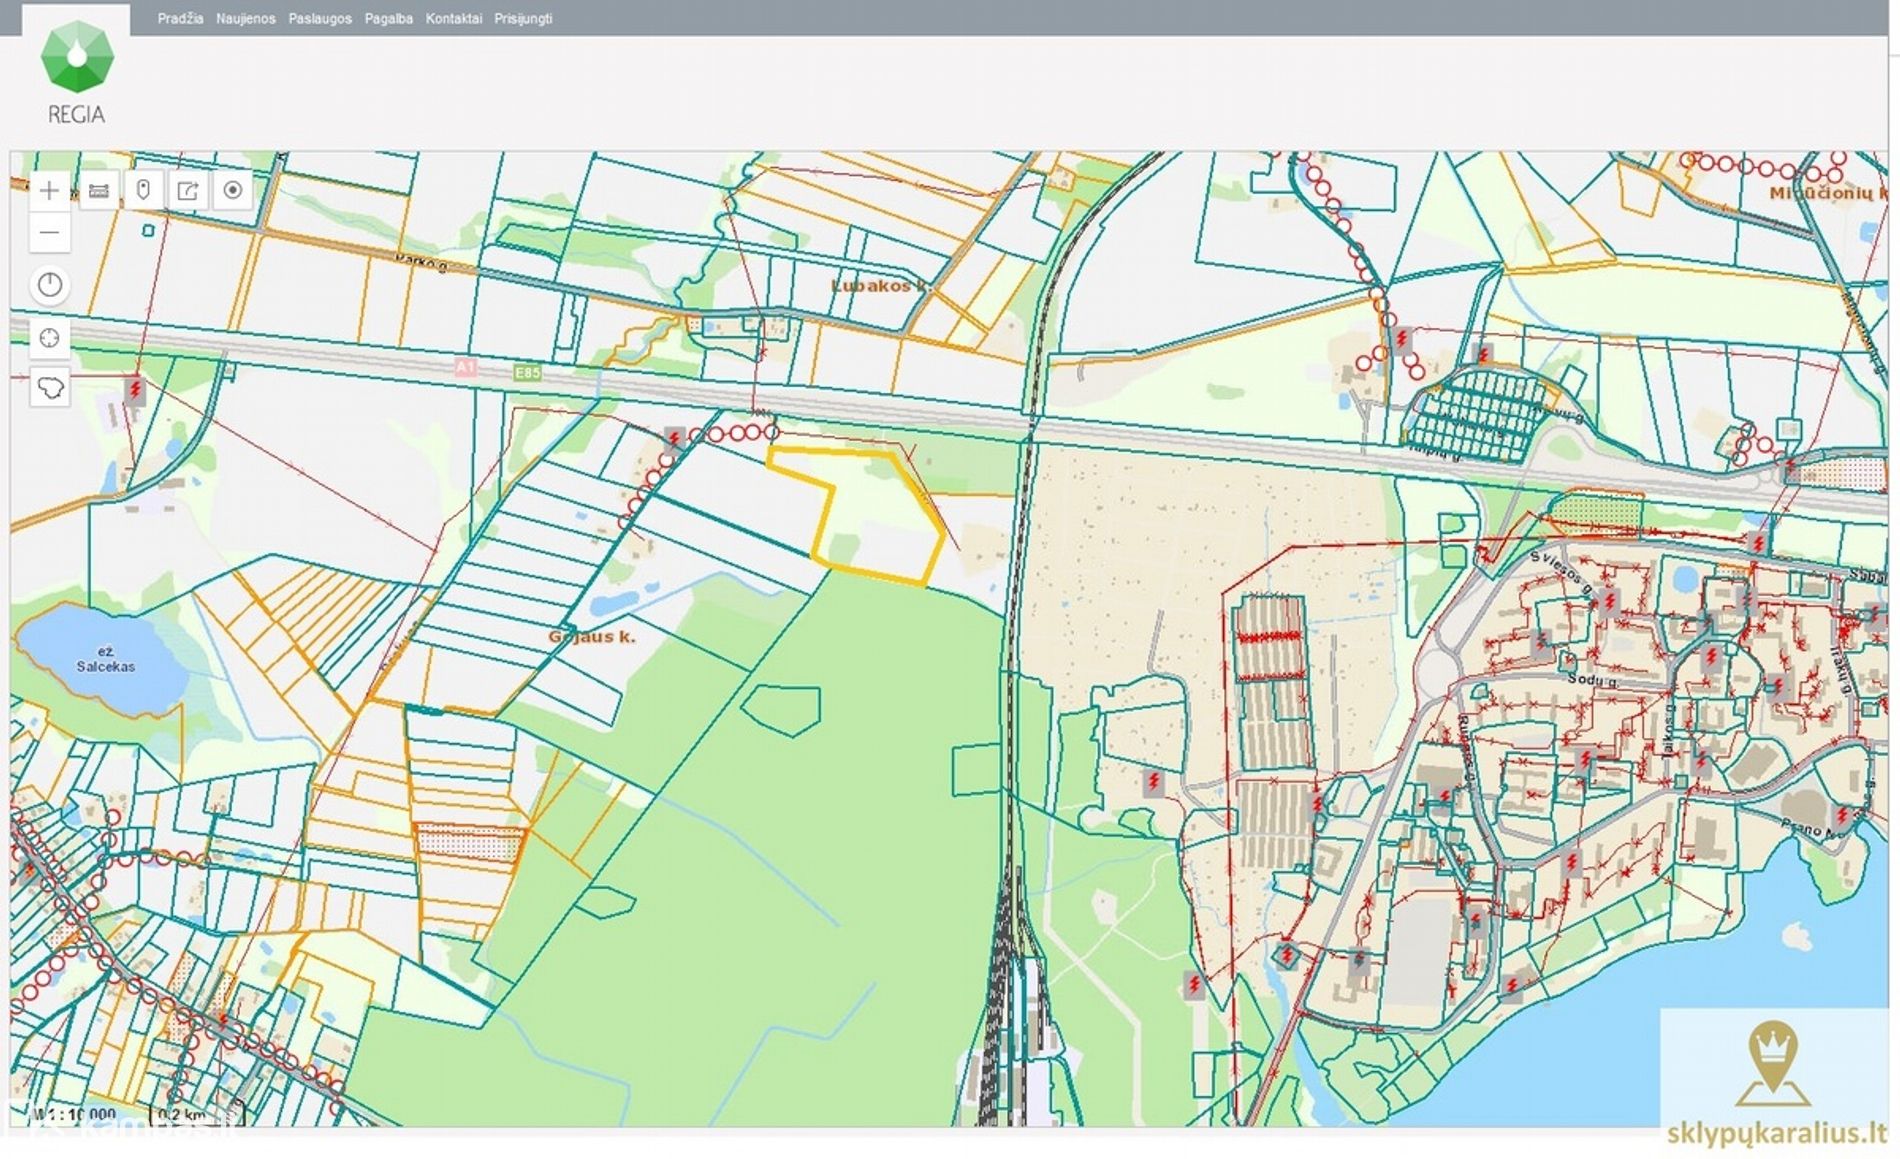This screenshot has width=1900, height=1159.
Task: Go to Naujienos in top navigation
Action: pyautogui.click(x=245, y=19)
